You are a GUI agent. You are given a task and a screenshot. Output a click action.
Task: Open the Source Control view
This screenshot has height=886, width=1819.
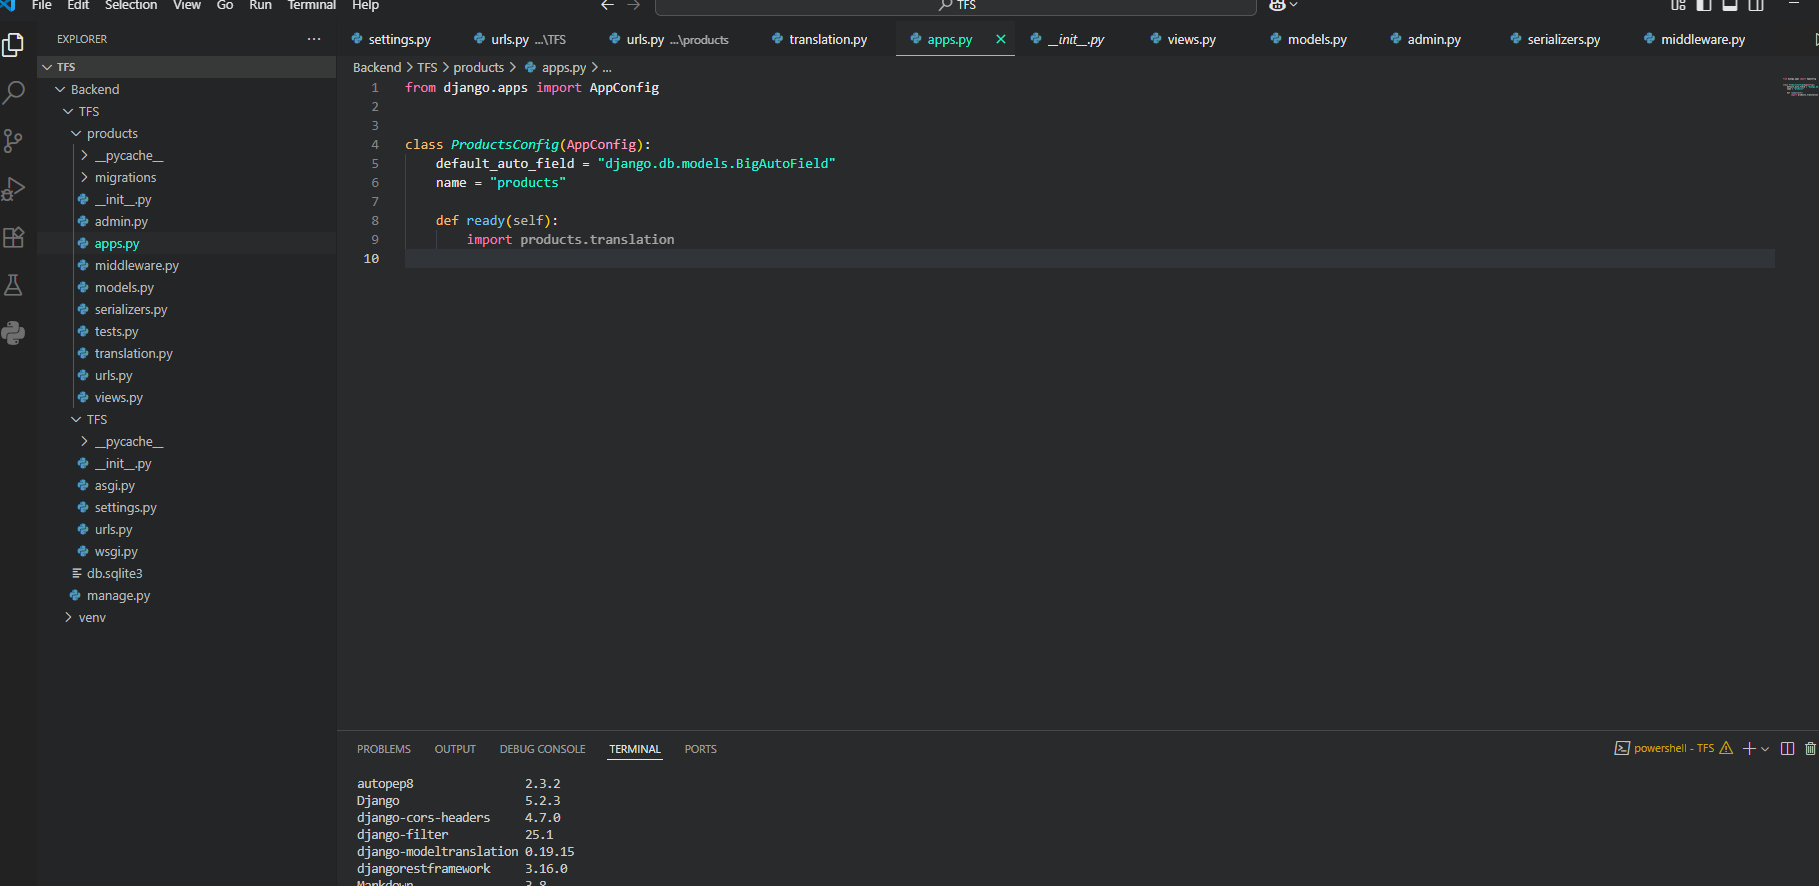[x=14, y=141]
